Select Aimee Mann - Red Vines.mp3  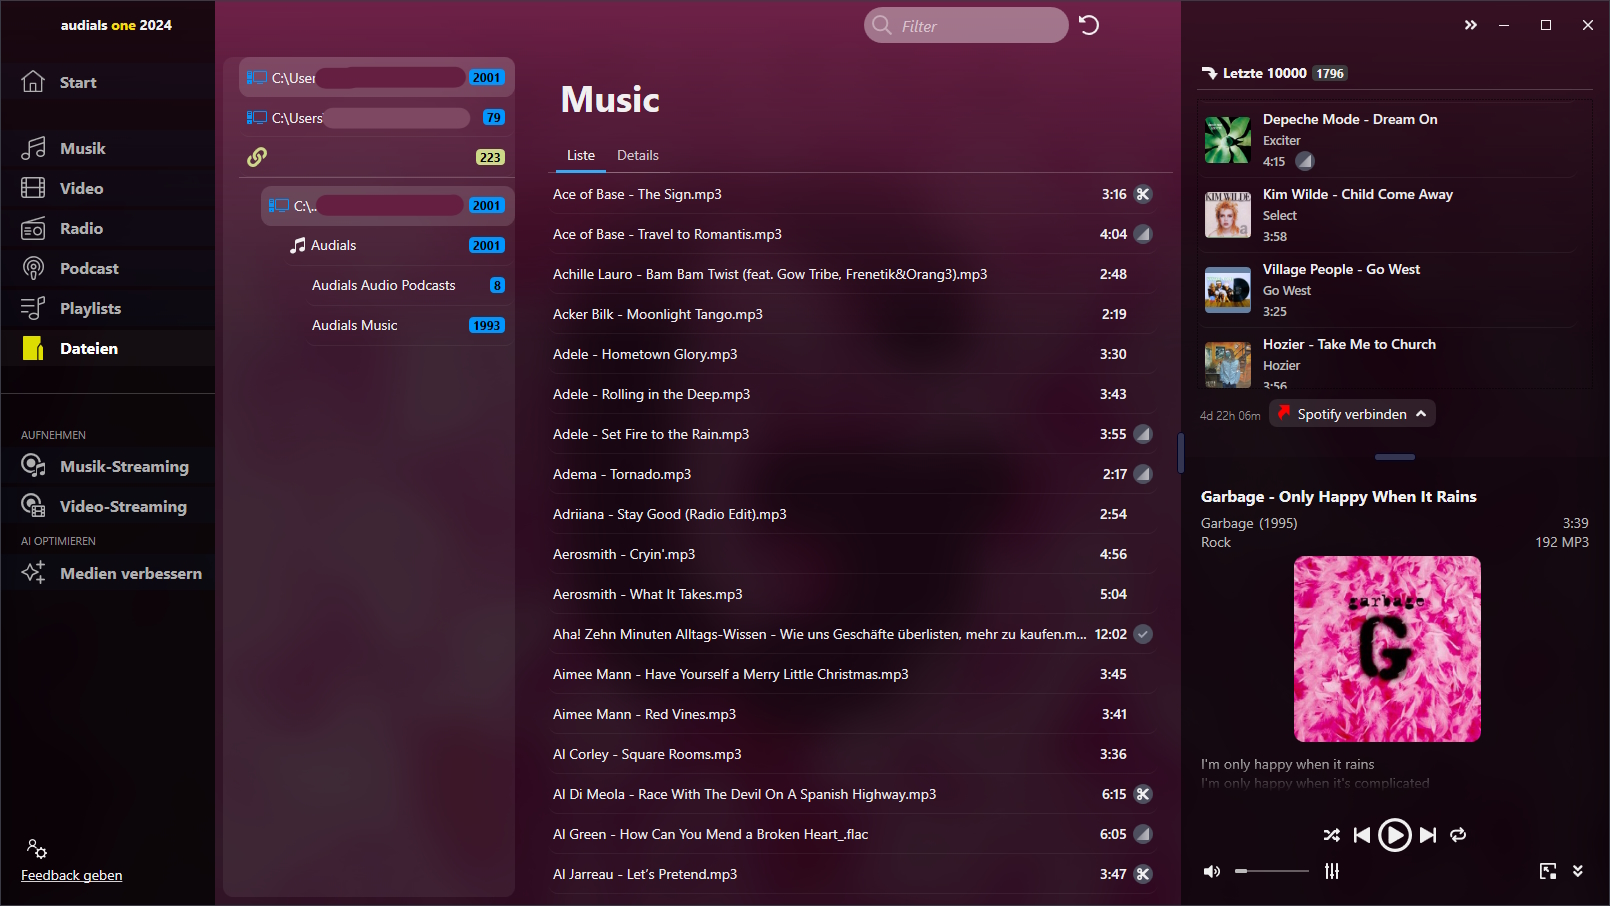pos(852,714)
